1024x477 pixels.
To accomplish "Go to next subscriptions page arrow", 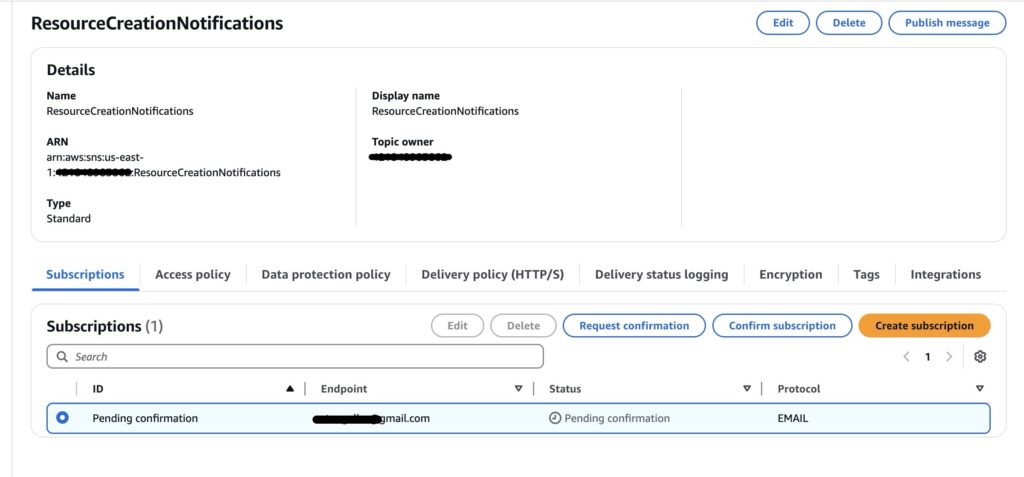I will 949,357.
